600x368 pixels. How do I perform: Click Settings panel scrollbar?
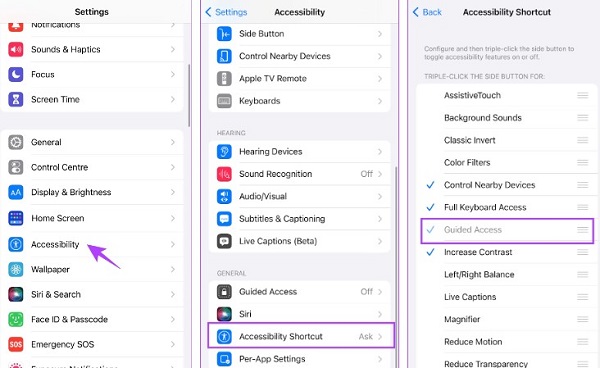(189, 96)
